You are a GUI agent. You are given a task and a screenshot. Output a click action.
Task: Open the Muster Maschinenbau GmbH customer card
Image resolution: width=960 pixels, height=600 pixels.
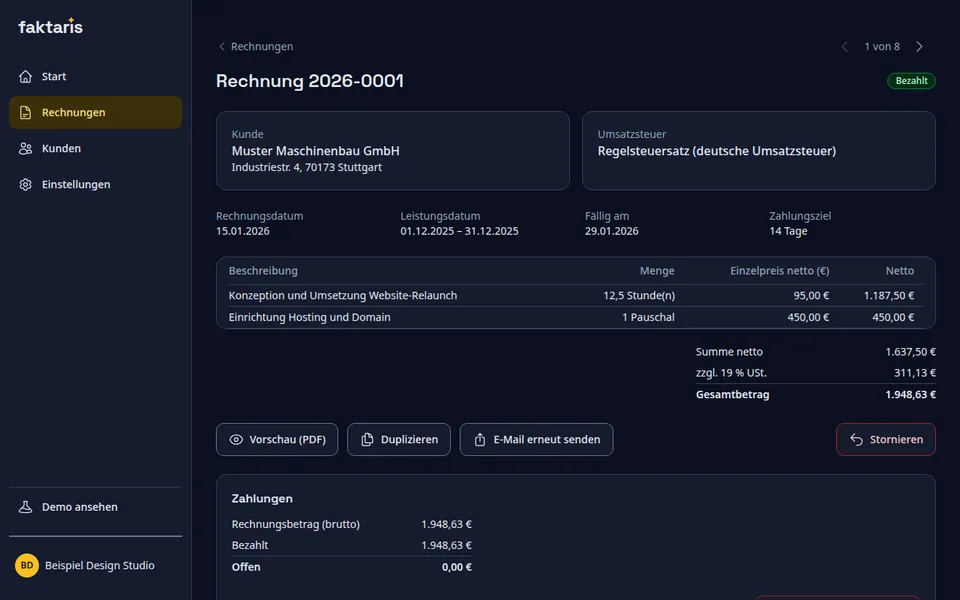(x=392, y=151)
